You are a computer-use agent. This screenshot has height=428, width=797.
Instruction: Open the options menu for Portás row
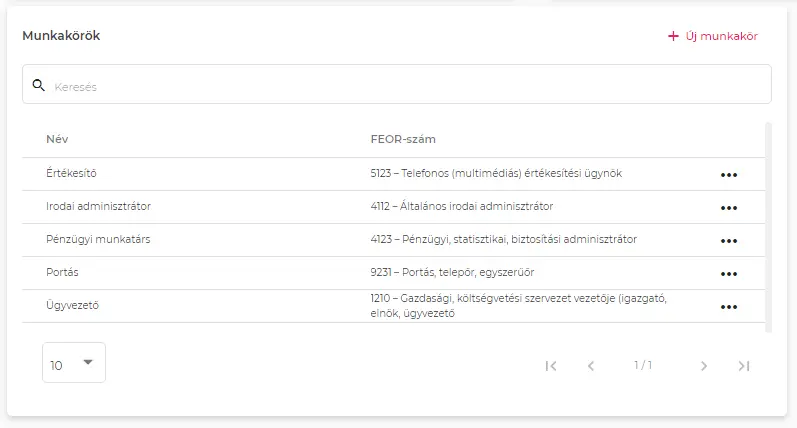tap(728, 273)
